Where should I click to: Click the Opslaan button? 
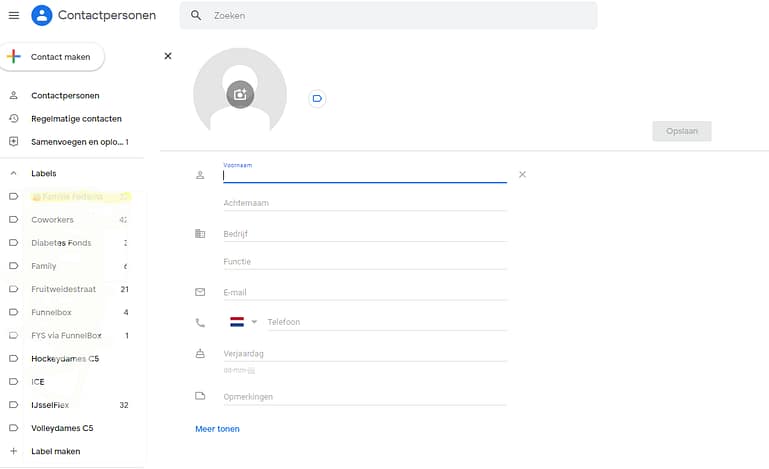pyautogui.click(x=681, y=131)
